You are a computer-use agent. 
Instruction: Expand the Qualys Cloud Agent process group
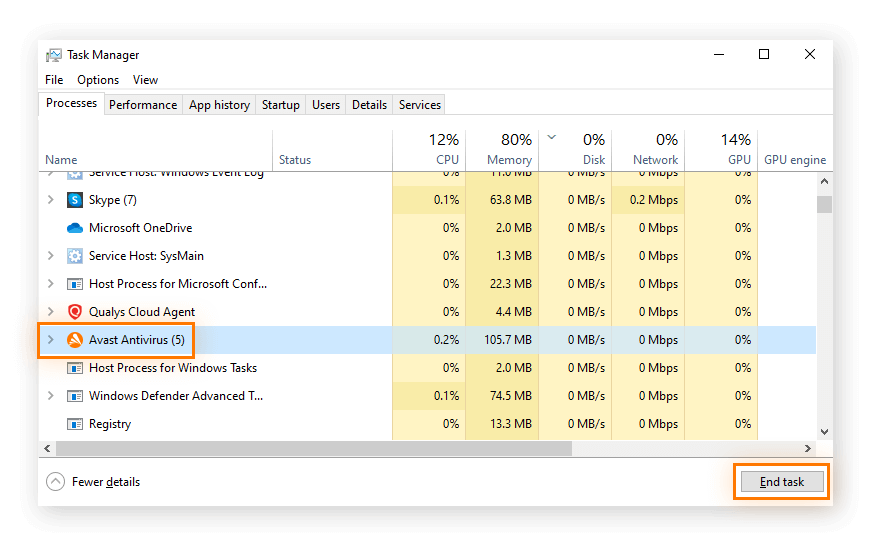51,312
